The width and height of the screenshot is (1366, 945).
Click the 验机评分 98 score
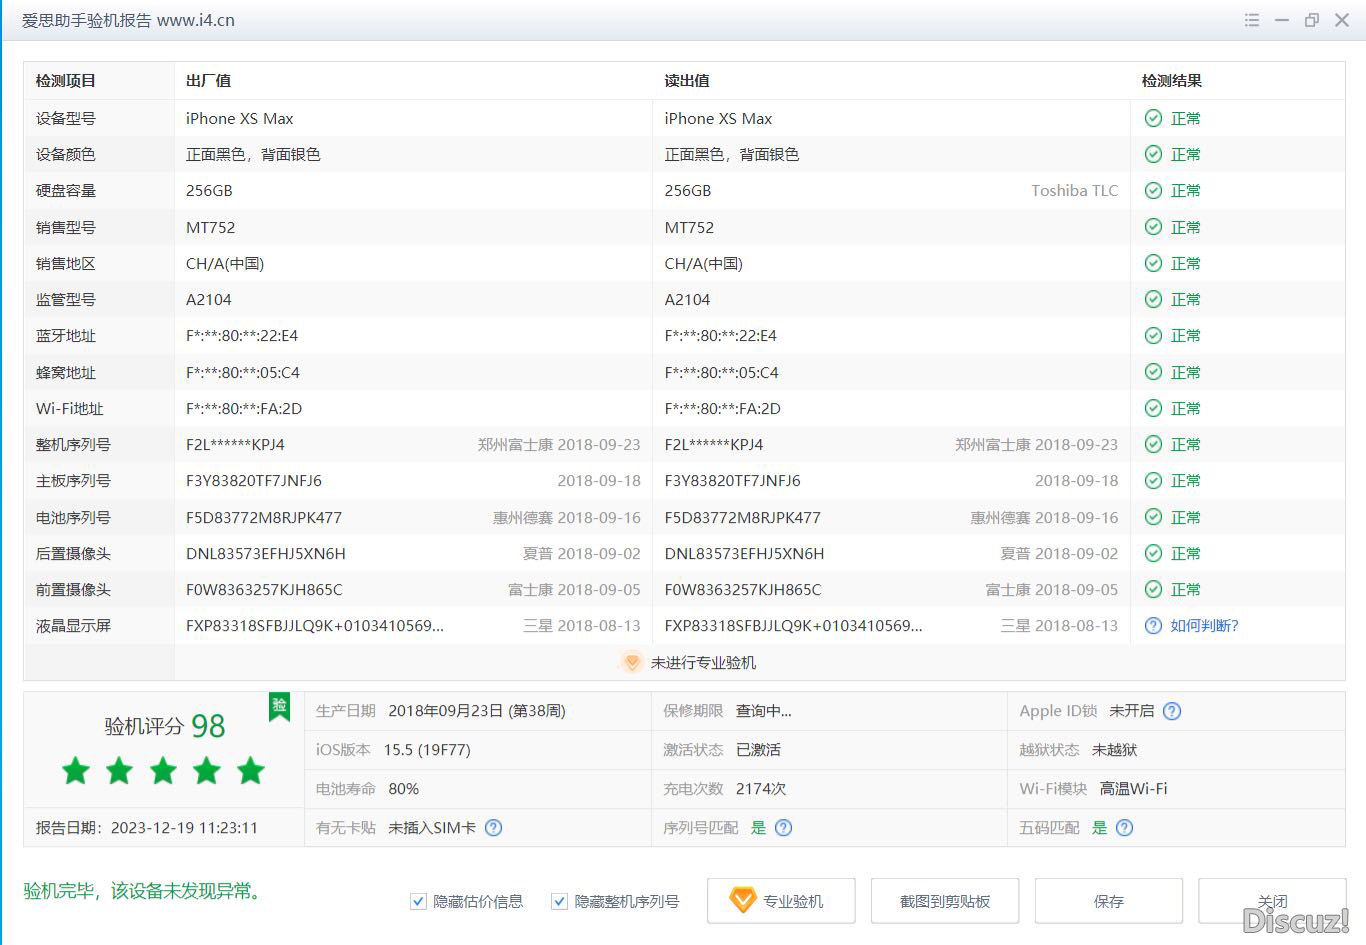164,726
